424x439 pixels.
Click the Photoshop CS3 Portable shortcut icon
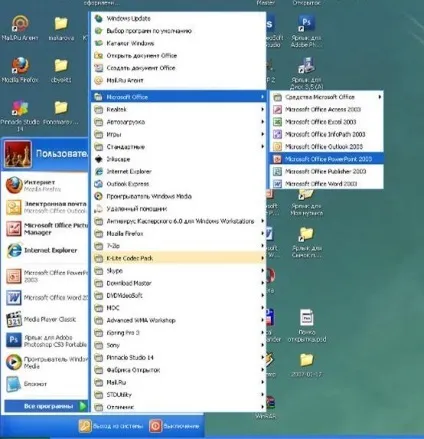[x=14, y=340]
